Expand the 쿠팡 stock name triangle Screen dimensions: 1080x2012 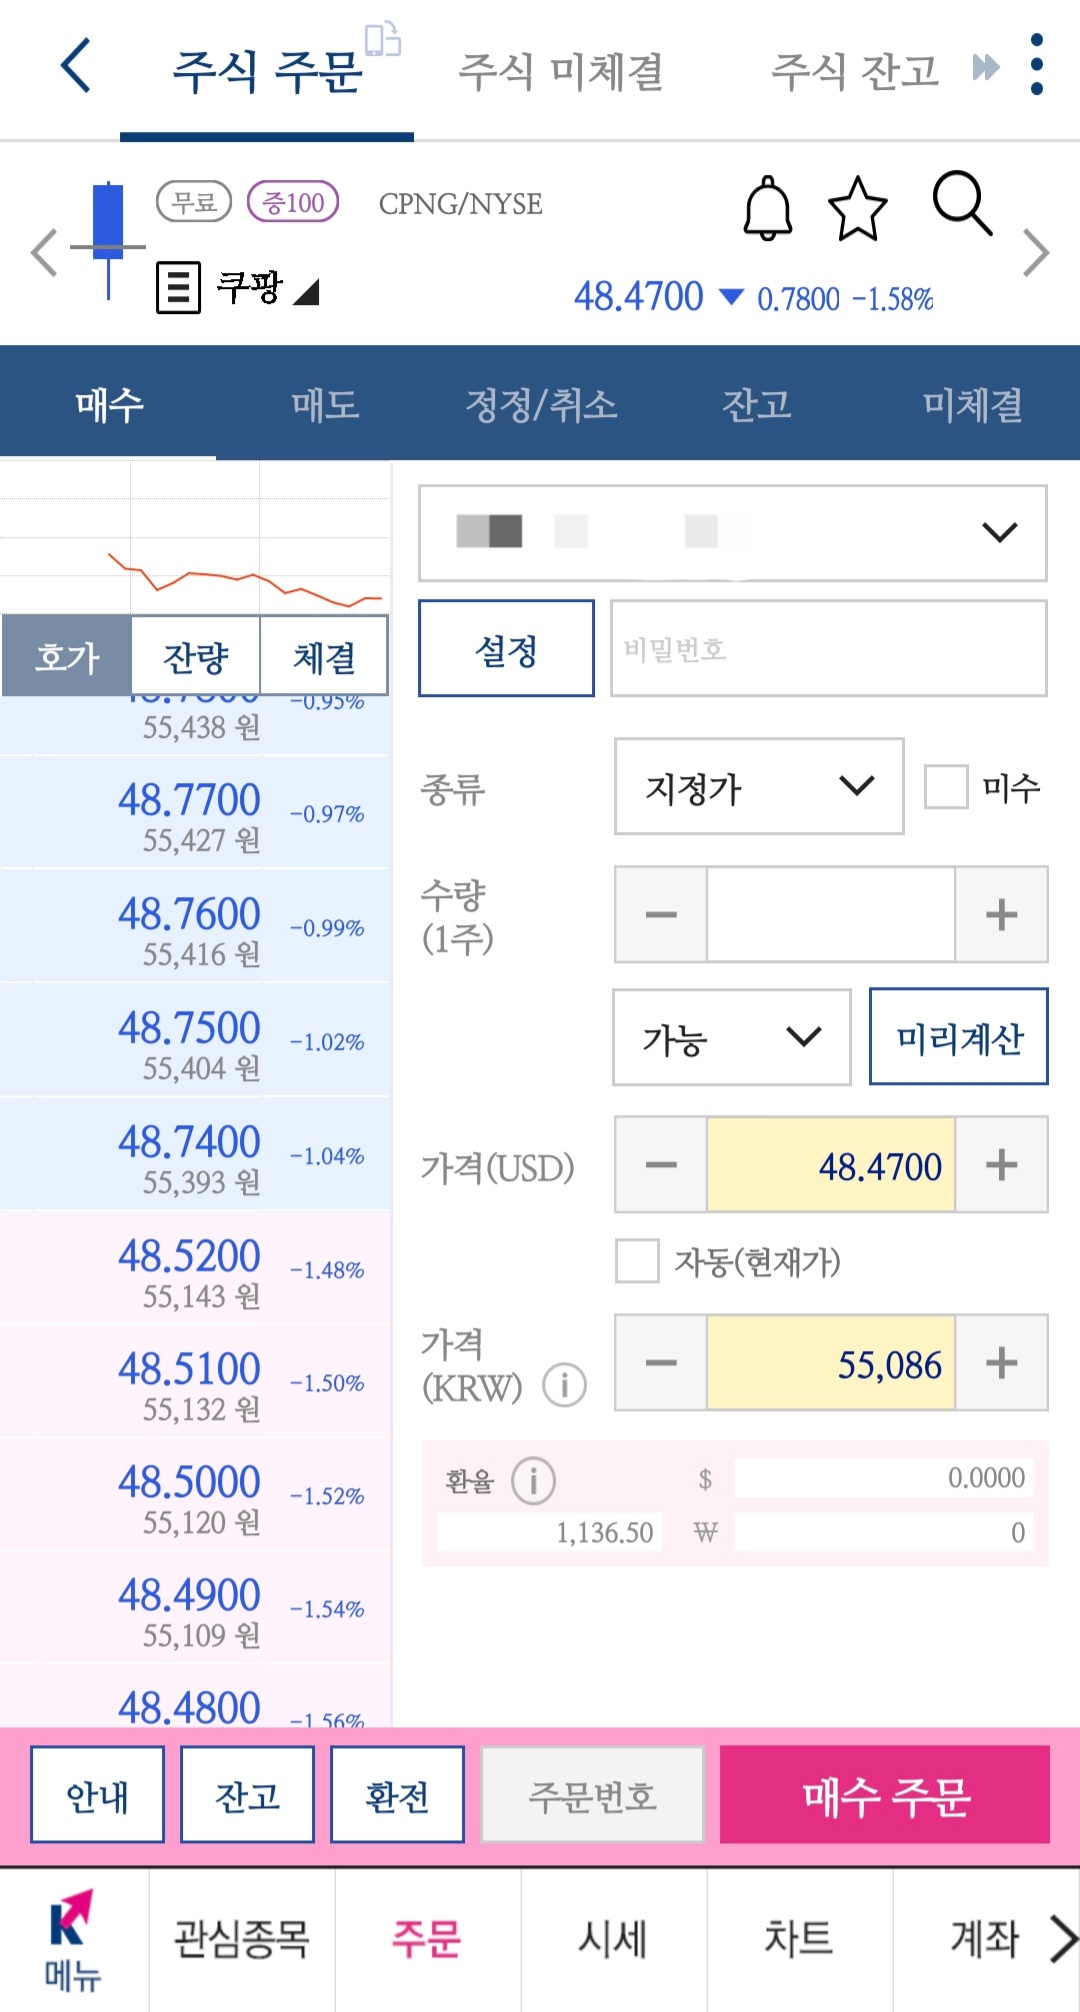tap(306, 292)
